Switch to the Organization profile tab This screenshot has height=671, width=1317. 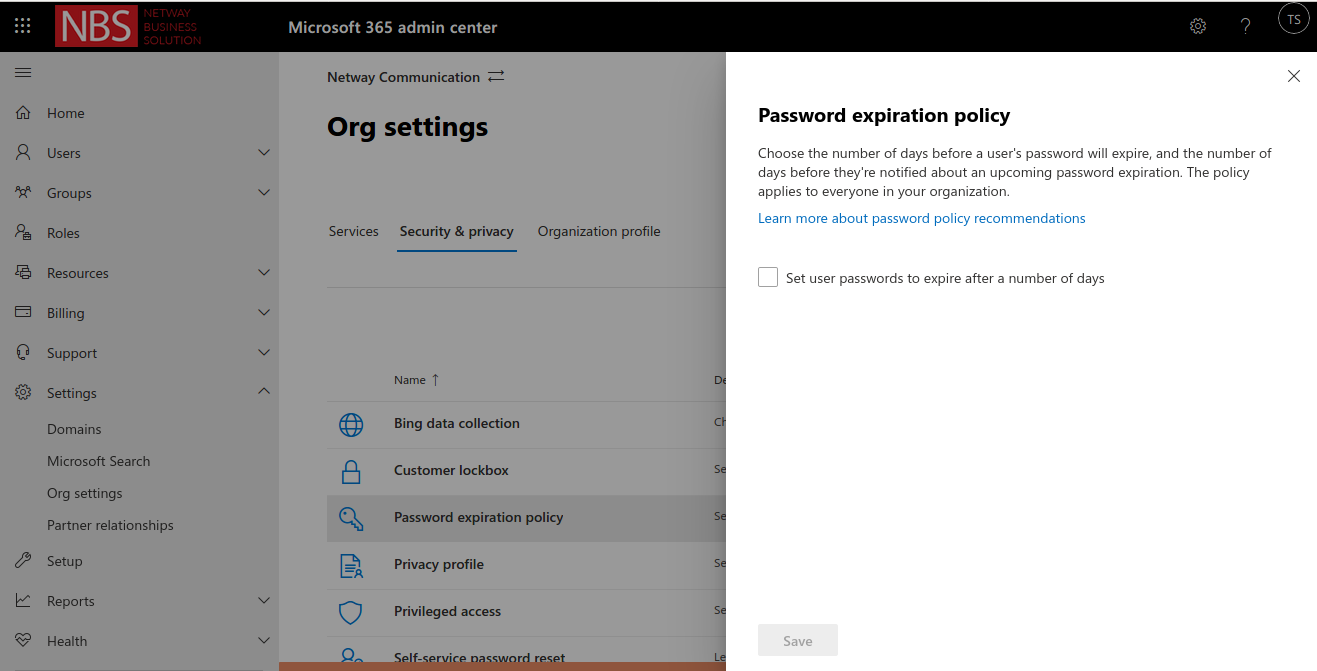[599, 231]
